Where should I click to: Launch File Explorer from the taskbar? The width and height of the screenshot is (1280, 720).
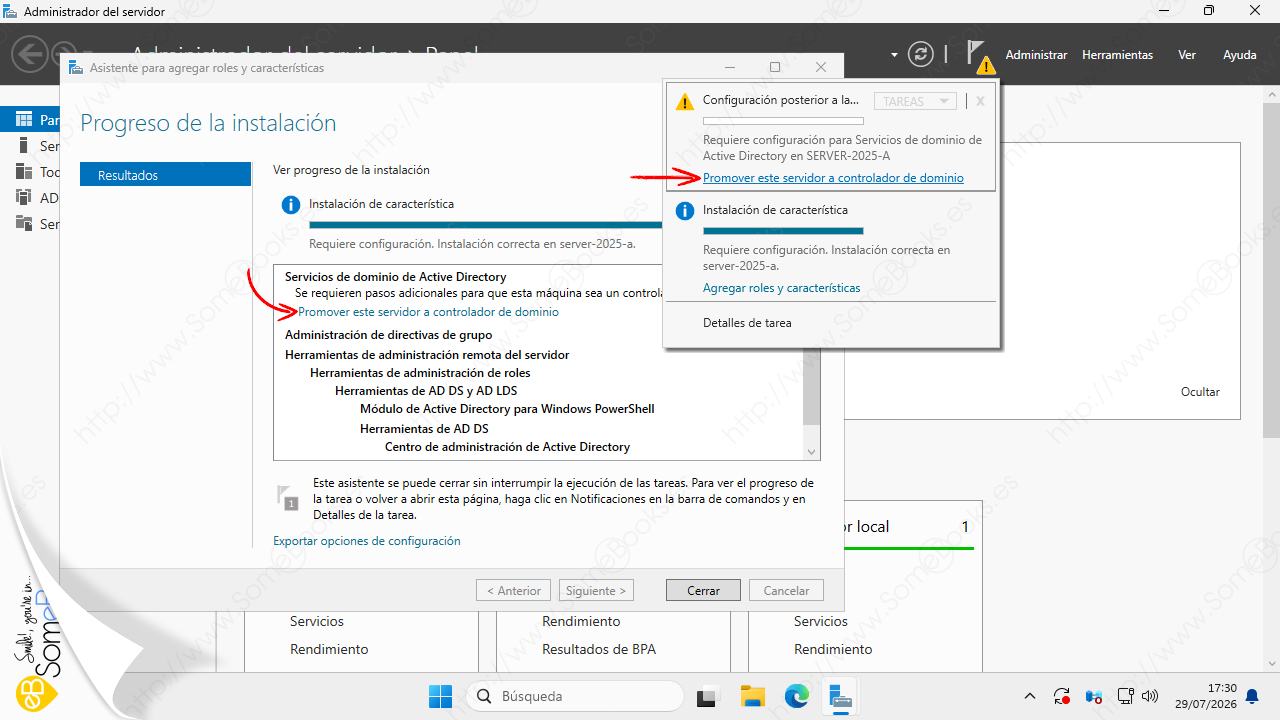pos(752,696)
